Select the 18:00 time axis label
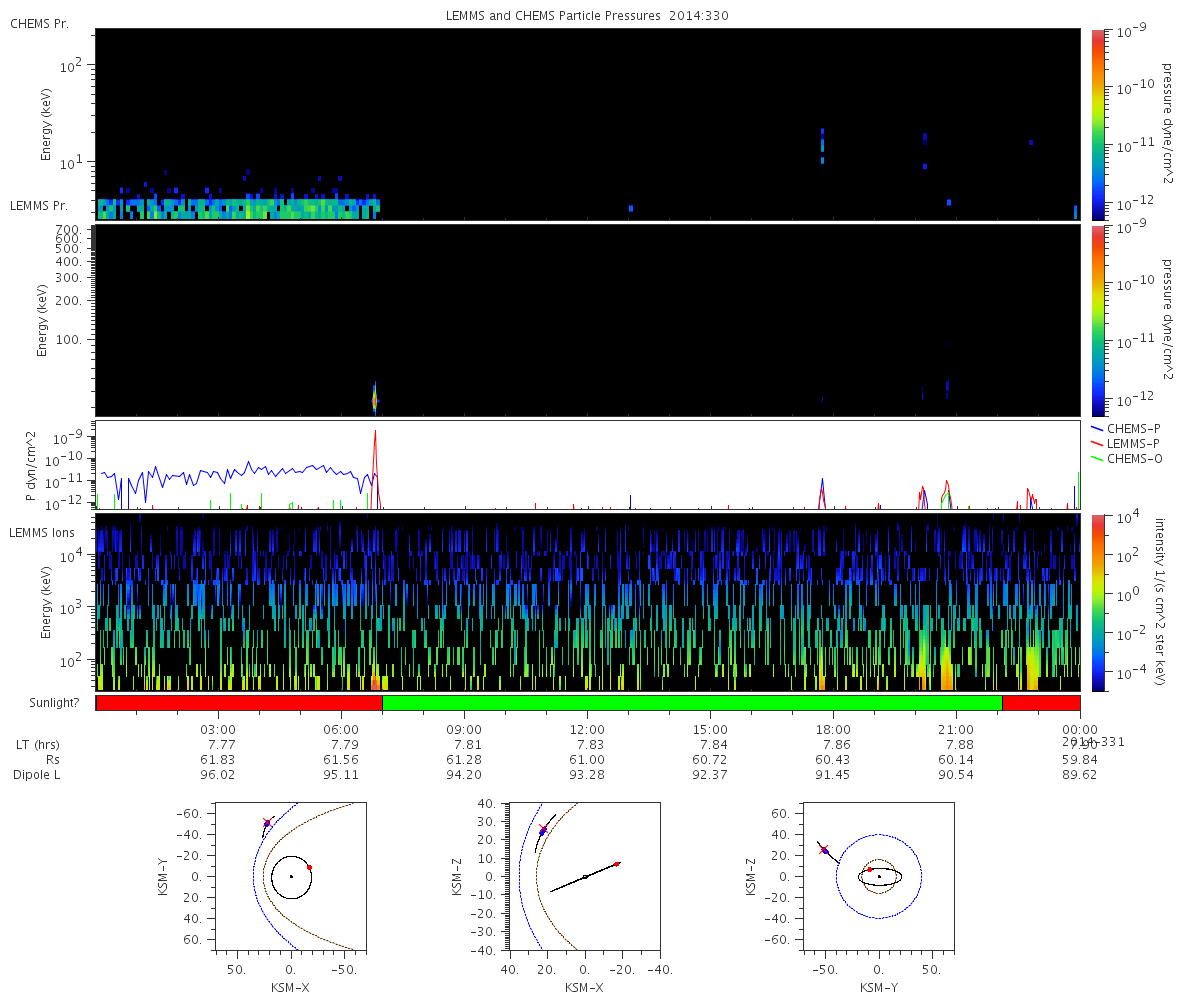The width and height of the screenshot is (1200, 1000). [833, 729]
